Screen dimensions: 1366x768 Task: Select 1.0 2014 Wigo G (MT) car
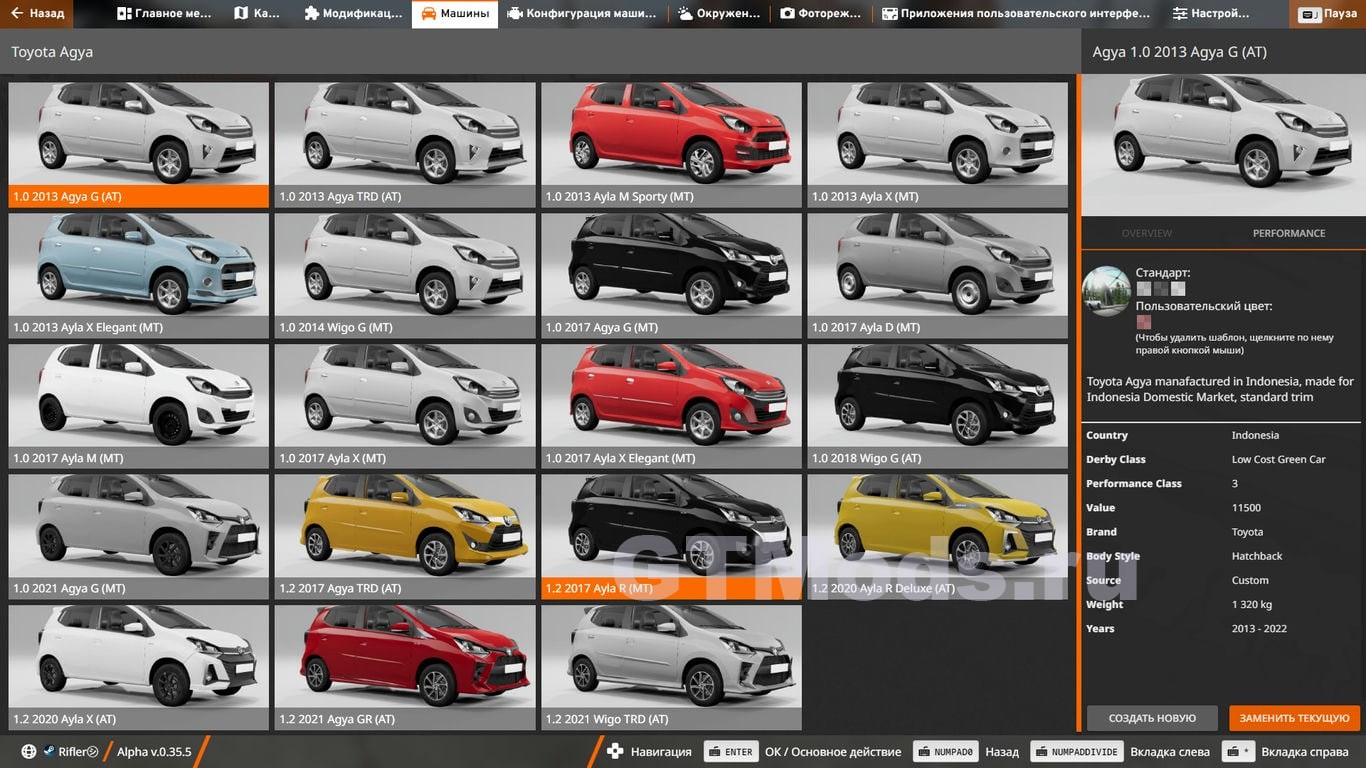[x=405, y=276]
